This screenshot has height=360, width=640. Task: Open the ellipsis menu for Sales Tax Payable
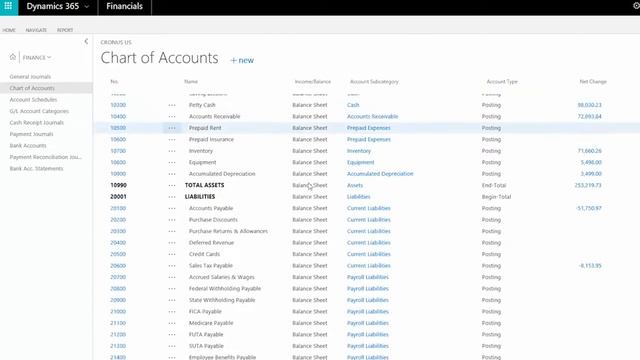[x=172, y=266]
